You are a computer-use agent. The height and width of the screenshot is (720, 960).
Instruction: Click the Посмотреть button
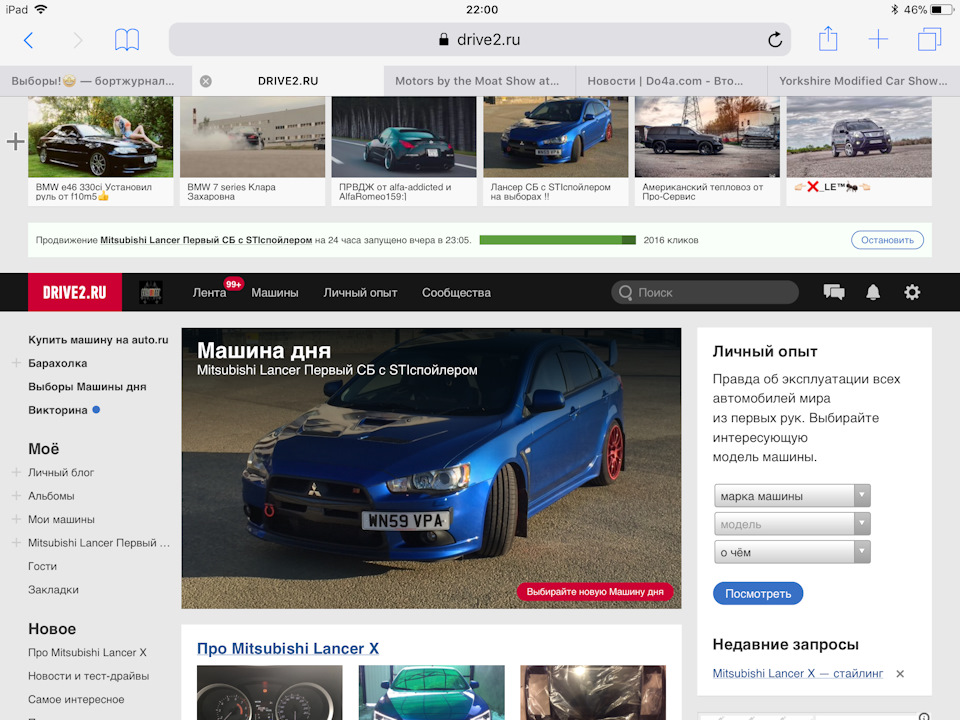coord(758,593)
